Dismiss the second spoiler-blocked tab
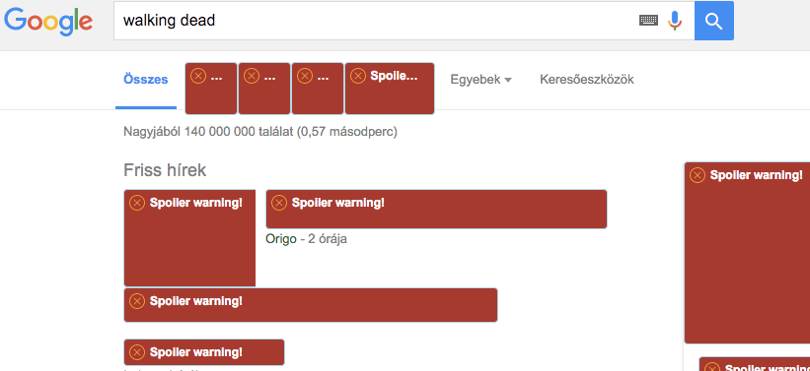The width and height of the screenshot is (810, 371). [251, 76]
